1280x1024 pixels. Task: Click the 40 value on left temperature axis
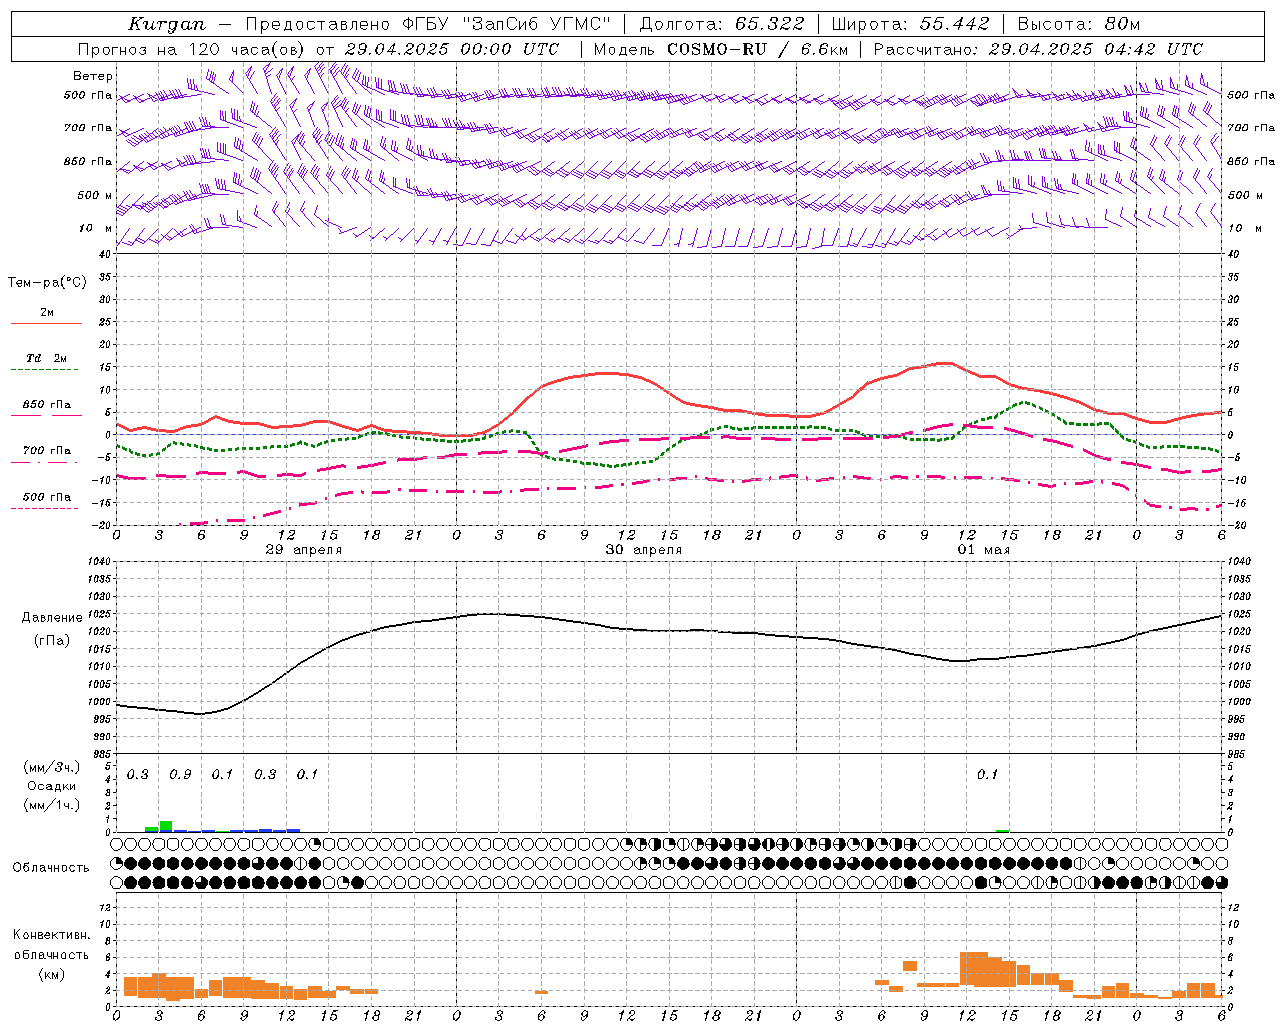click(x=104, y=254)
